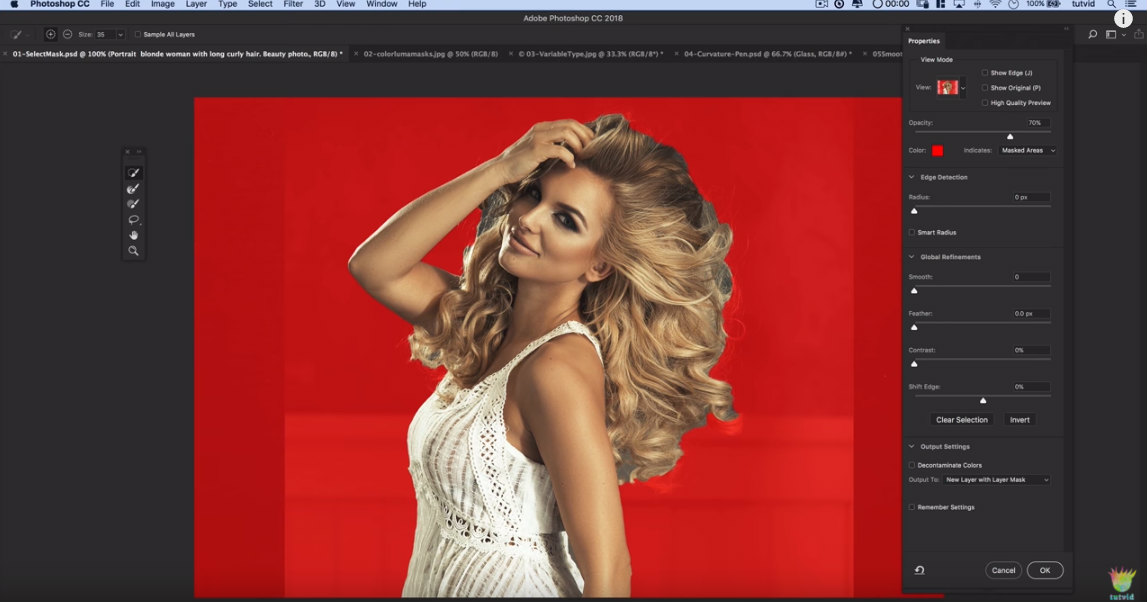The height and width of the screenshot is (602, 1147).
Task: Enable Show Edge (J) checkbox
Action: tap(985, 72)
